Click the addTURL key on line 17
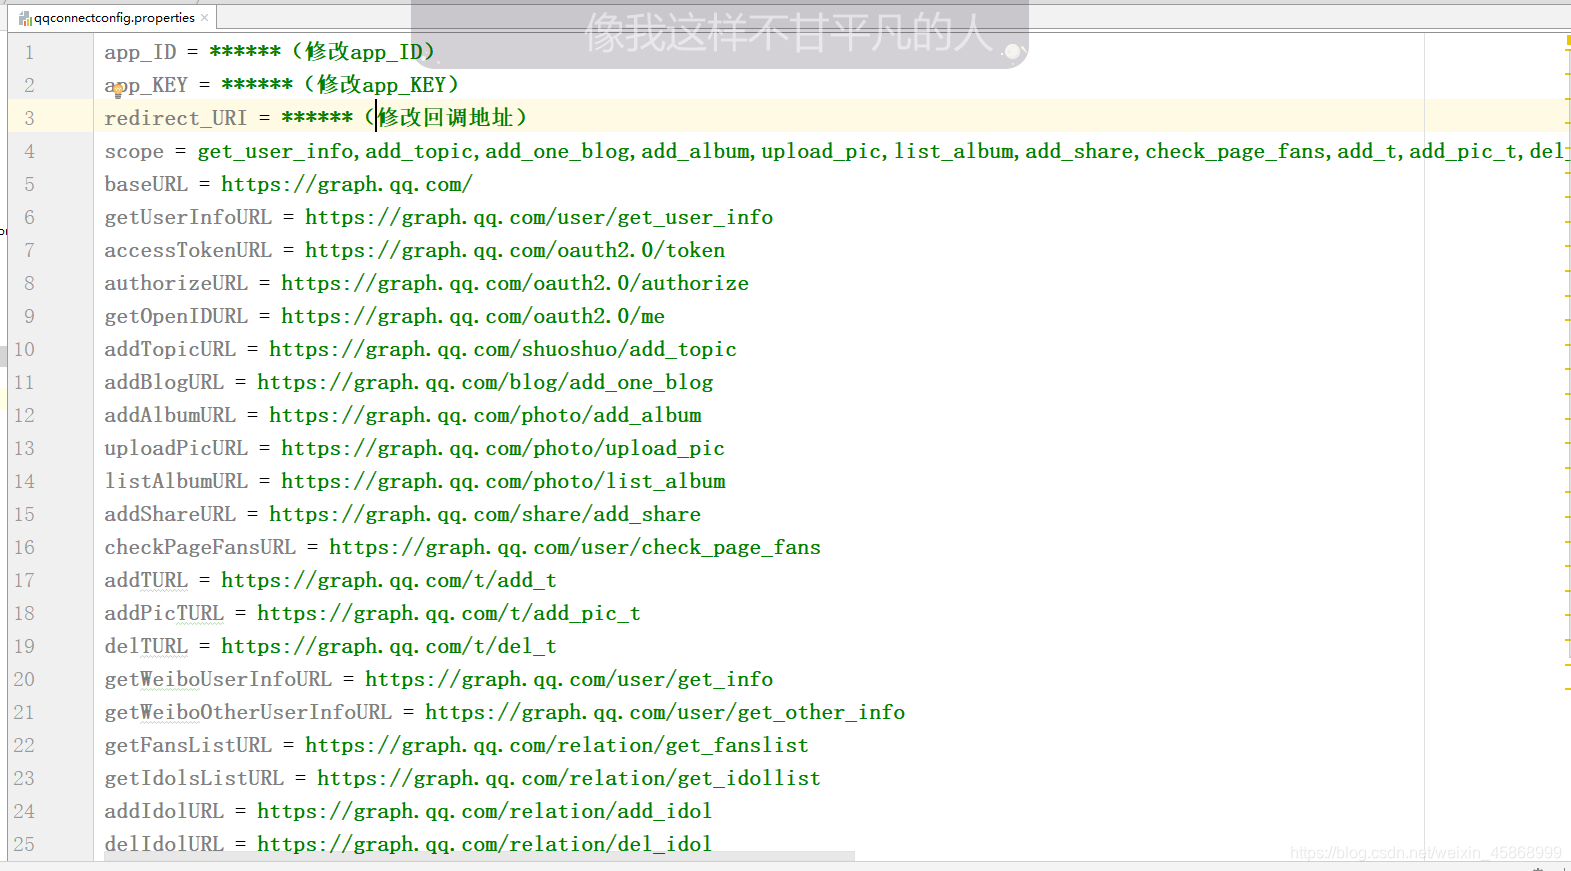 (146, 580)
